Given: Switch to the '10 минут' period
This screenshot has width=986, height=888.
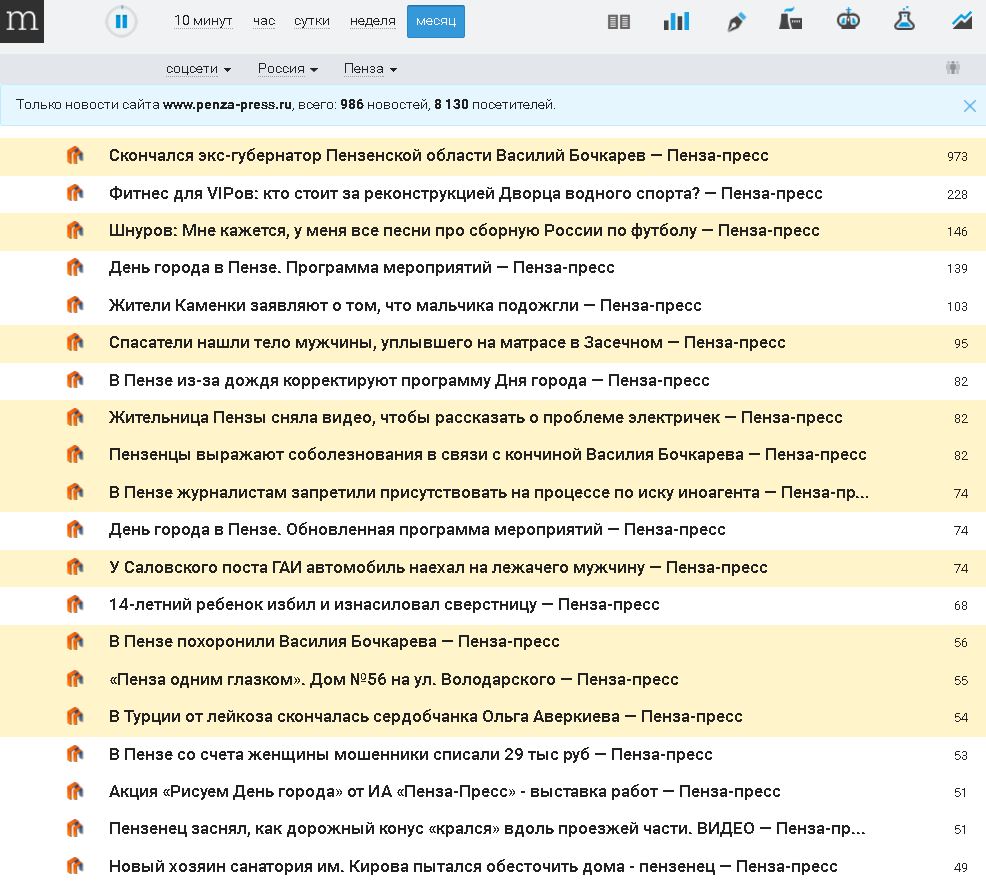Looking at the screenshot, I should click(x=203, y=21).
